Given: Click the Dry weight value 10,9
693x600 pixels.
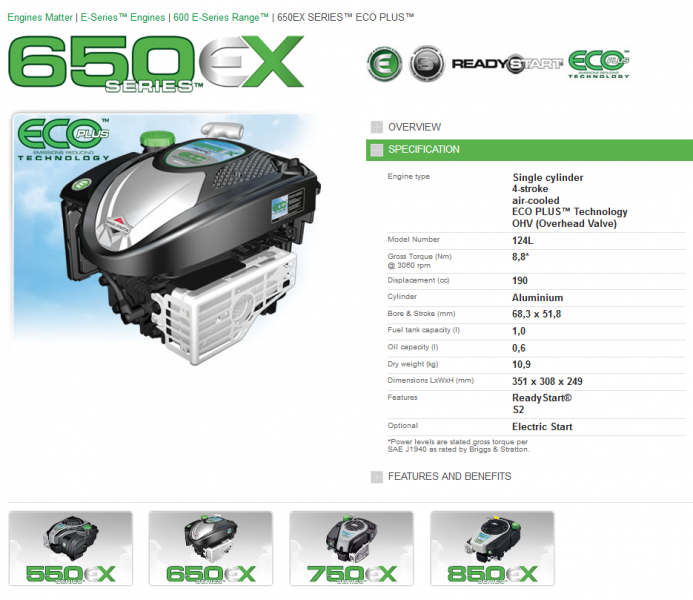Looking at the screenshot, I should coord(522,365).
